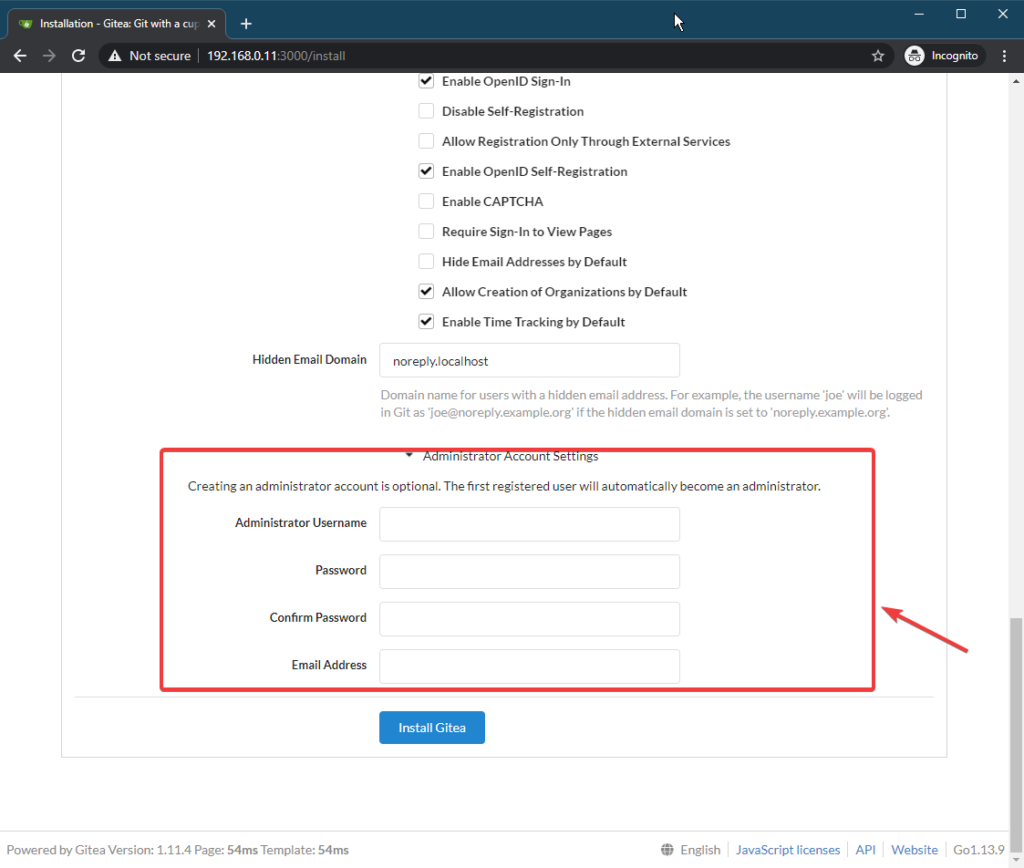Click the Hidden Email Domain label
Screen dimensions: 1024x868
click(310, 359)
